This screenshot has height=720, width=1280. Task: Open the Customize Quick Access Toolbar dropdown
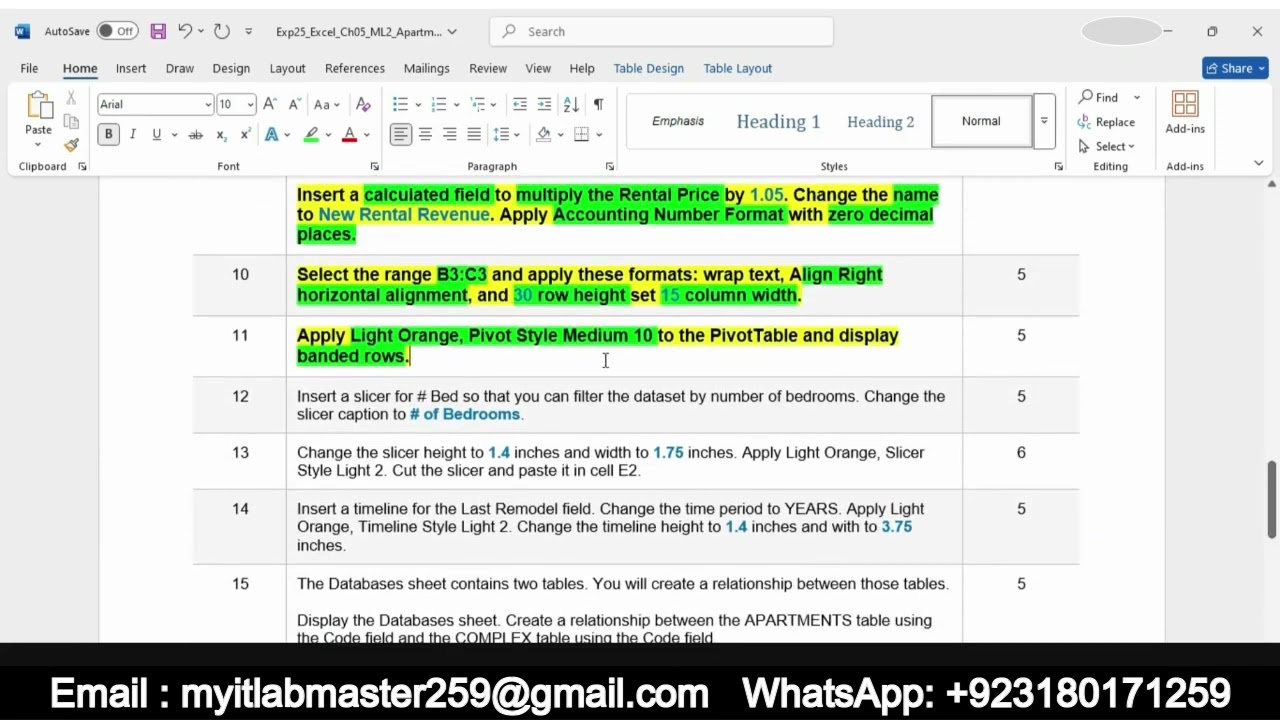point(249,31)
